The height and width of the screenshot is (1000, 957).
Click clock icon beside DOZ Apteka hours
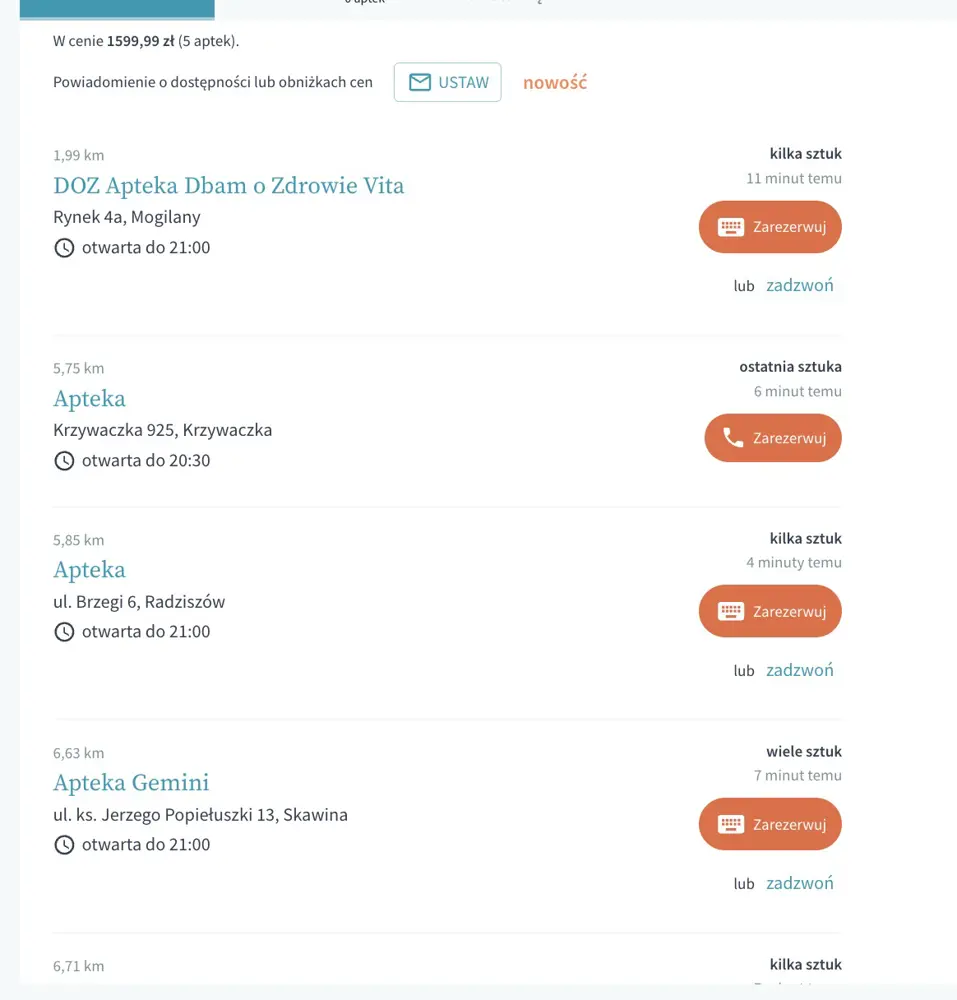point(64,247)
